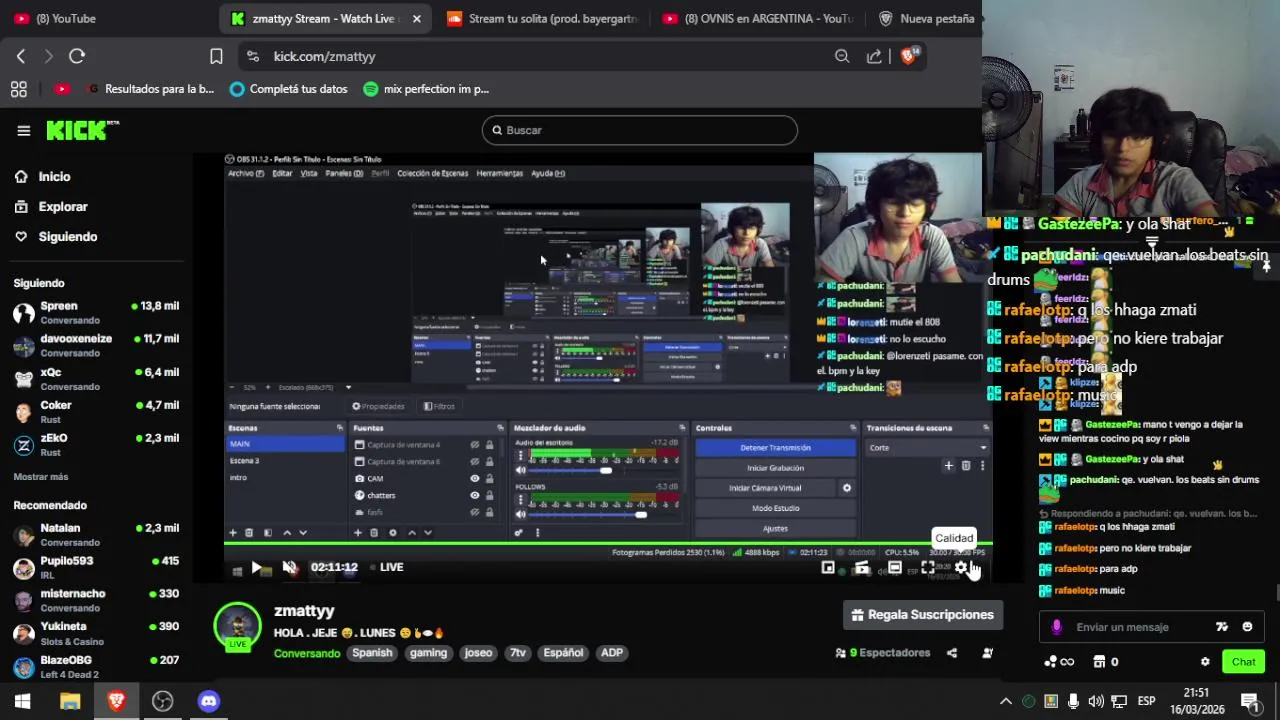Click the Regala Suscripciones button
The height and width of the screenshot is (720, 1280).
pos(923,615)
